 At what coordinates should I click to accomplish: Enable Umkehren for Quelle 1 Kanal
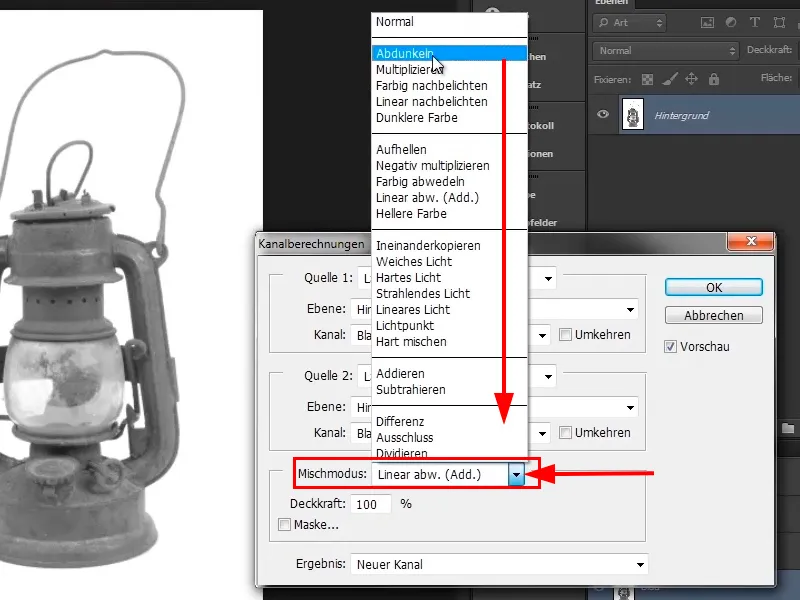coord(565,335)
